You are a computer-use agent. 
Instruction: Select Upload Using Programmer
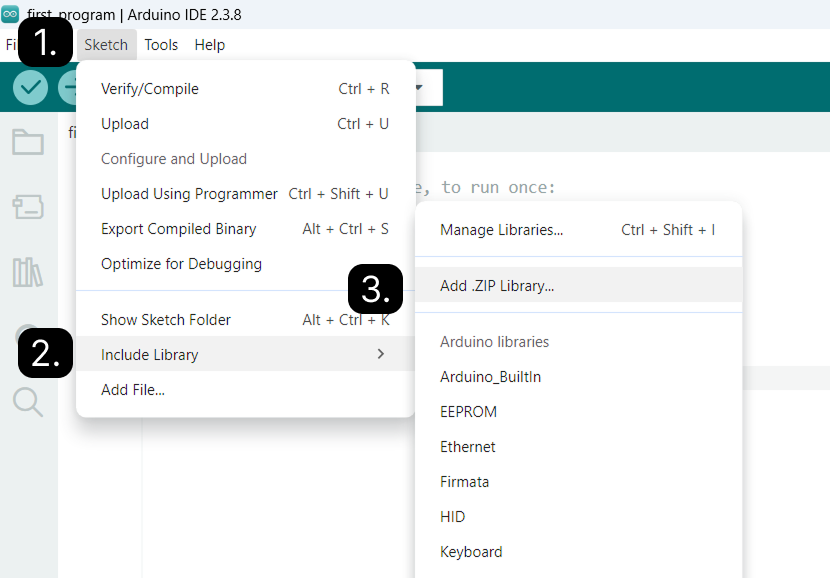coord(245,194)
